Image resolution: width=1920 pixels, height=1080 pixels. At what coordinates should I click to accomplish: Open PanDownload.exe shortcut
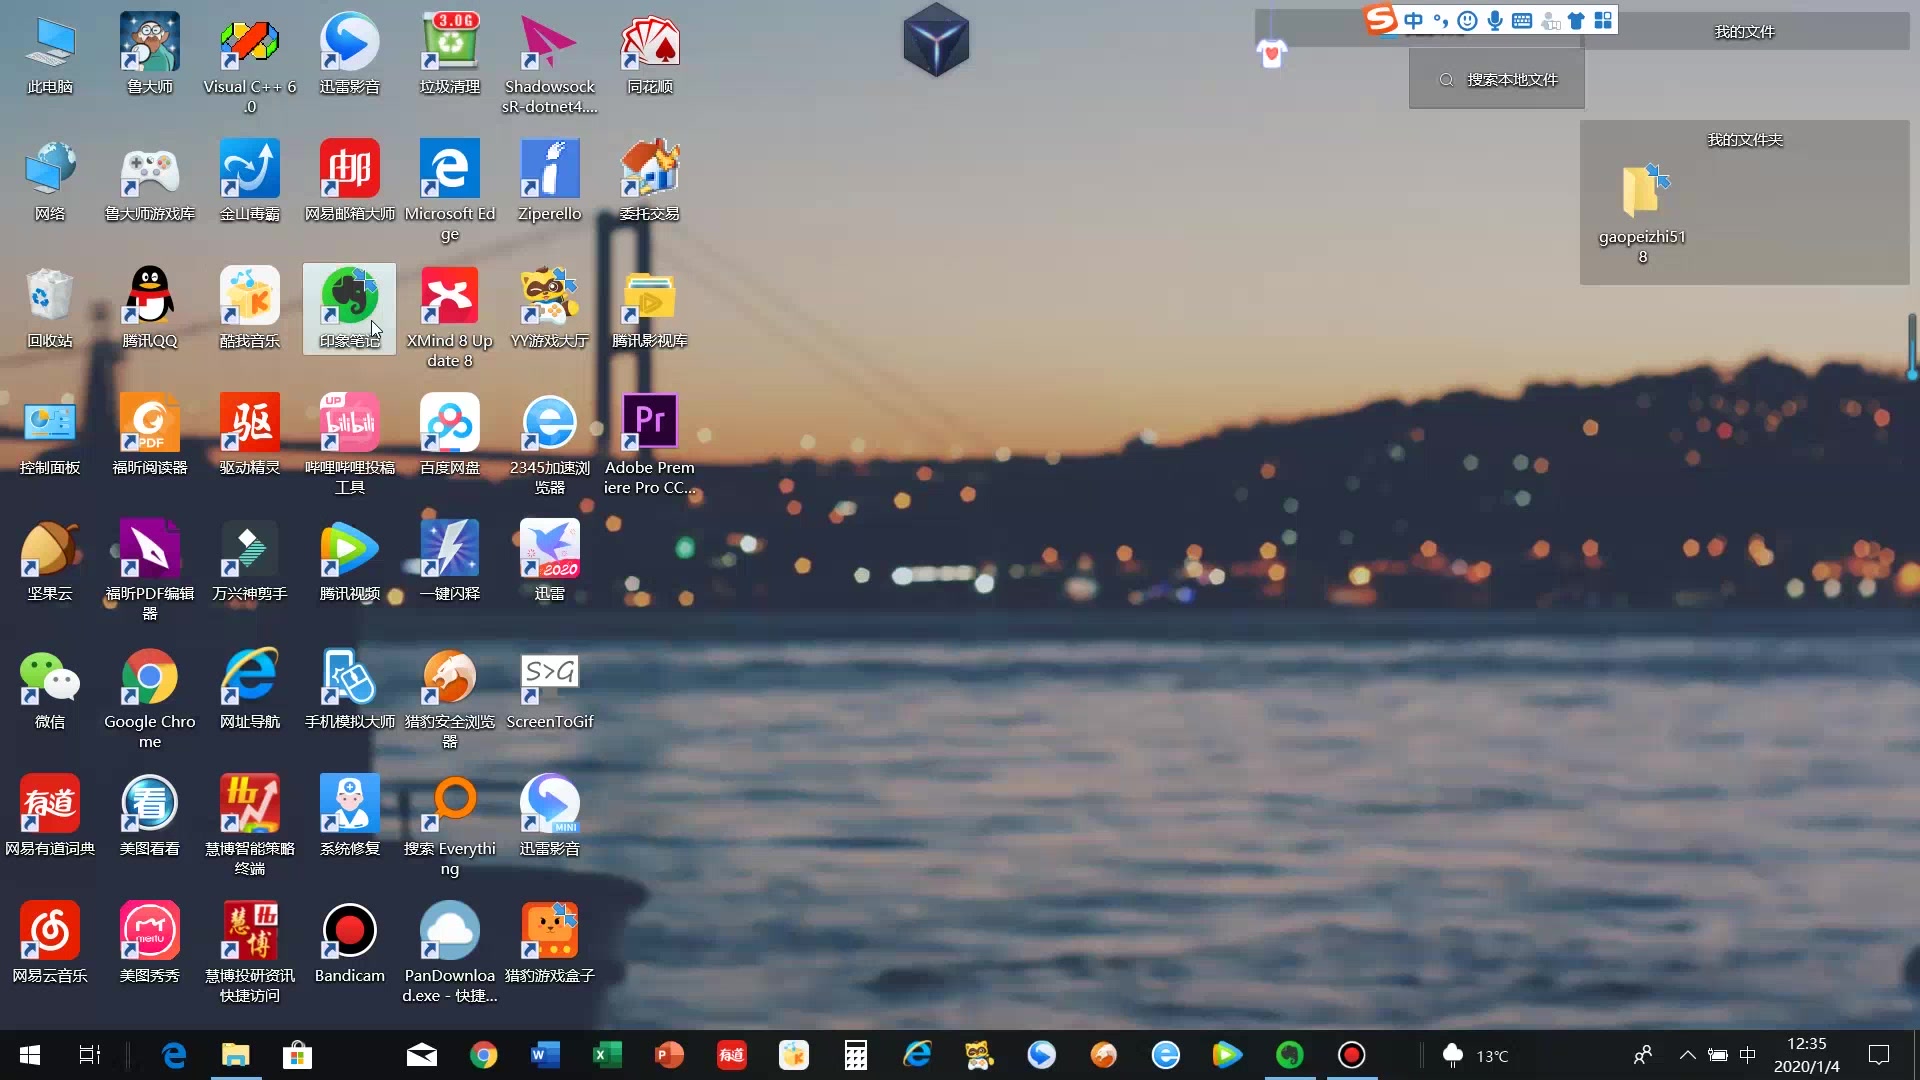click(450, 953)
